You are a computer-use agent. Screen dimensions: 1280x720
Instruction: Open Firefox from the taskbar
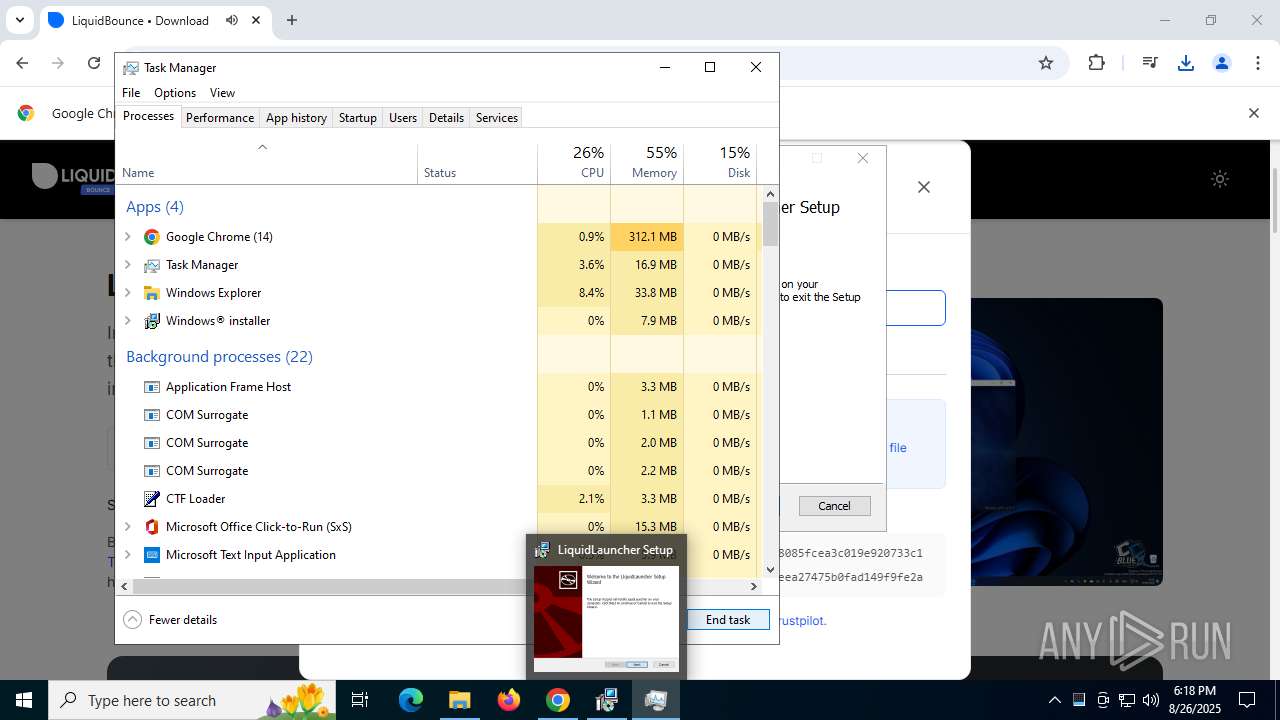tap(509, 700)
